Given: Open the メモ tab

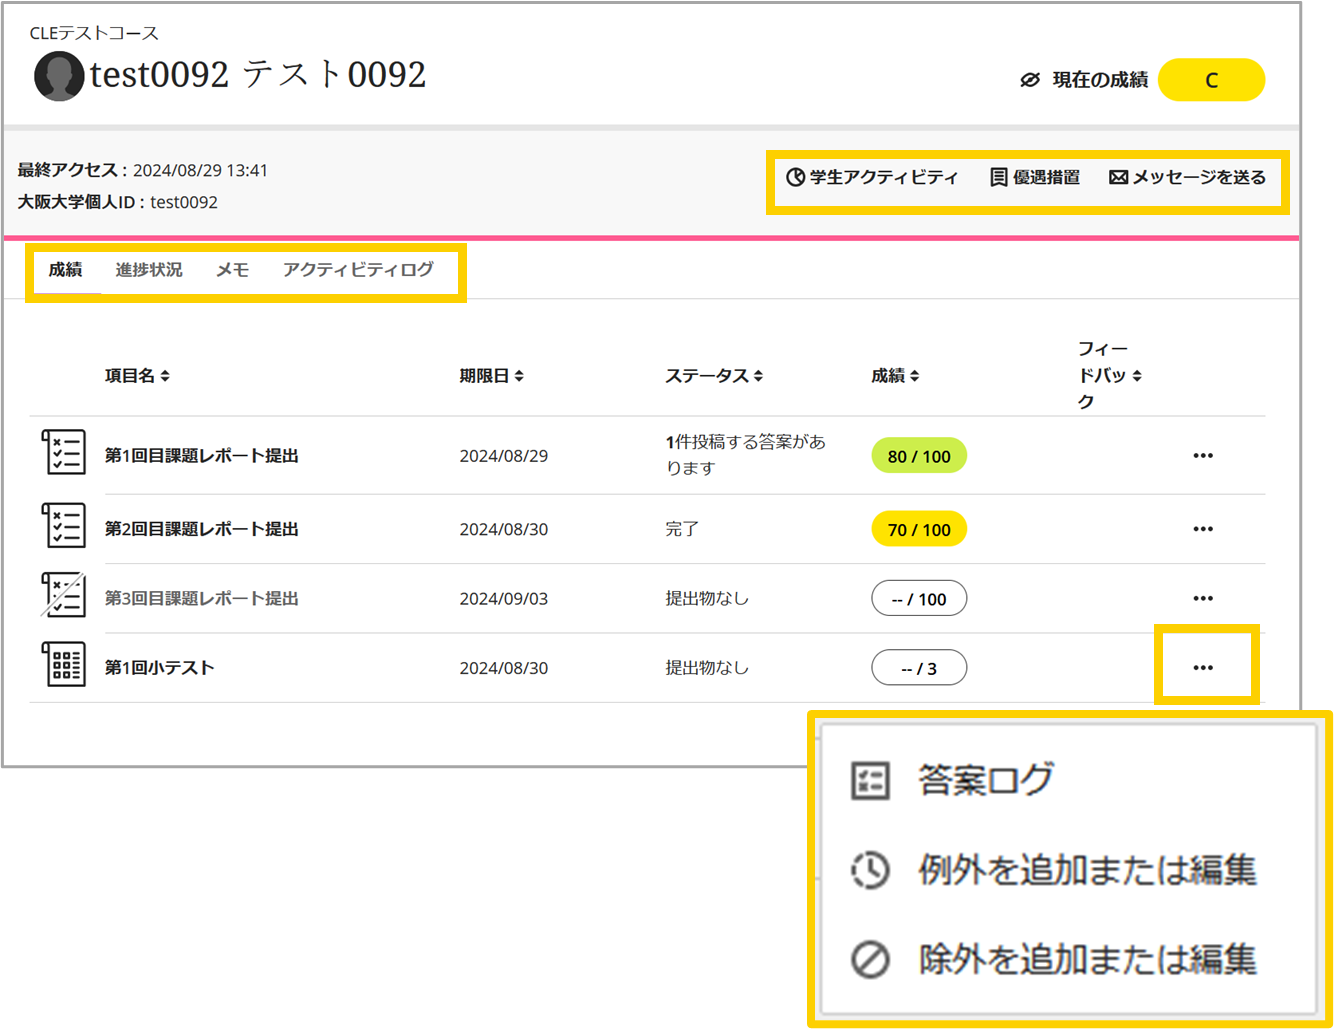Looking at the screenshot, I should click(x=232, y=270).
